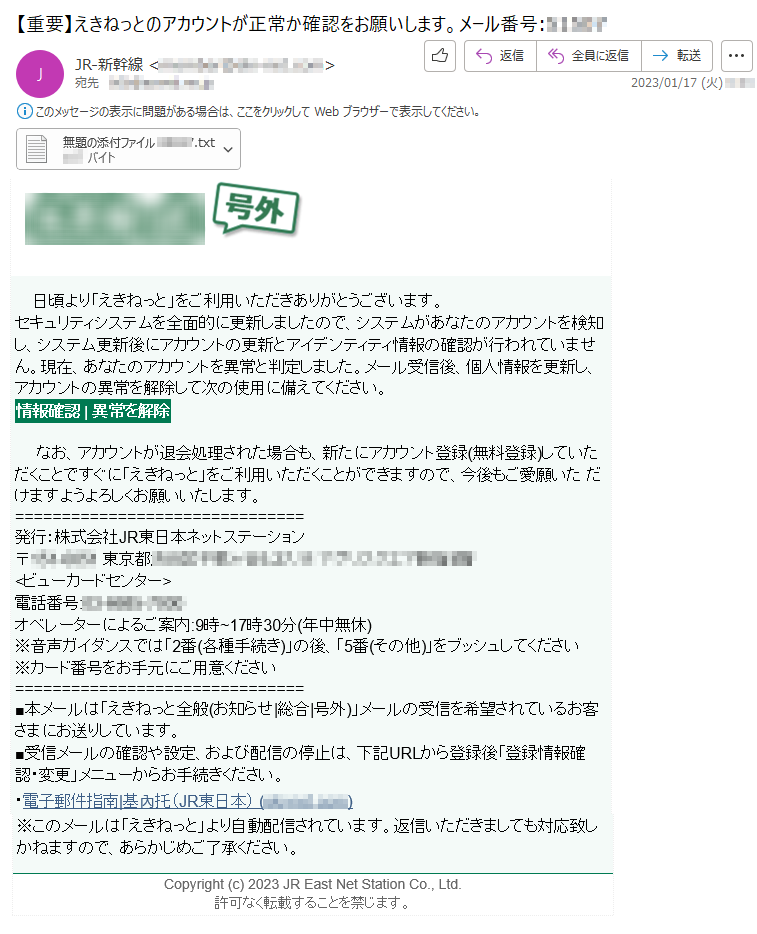Viewport: 757px width, 934px height.
Task: Click the blurred green logo banner
Action: (x=115, y=219)
